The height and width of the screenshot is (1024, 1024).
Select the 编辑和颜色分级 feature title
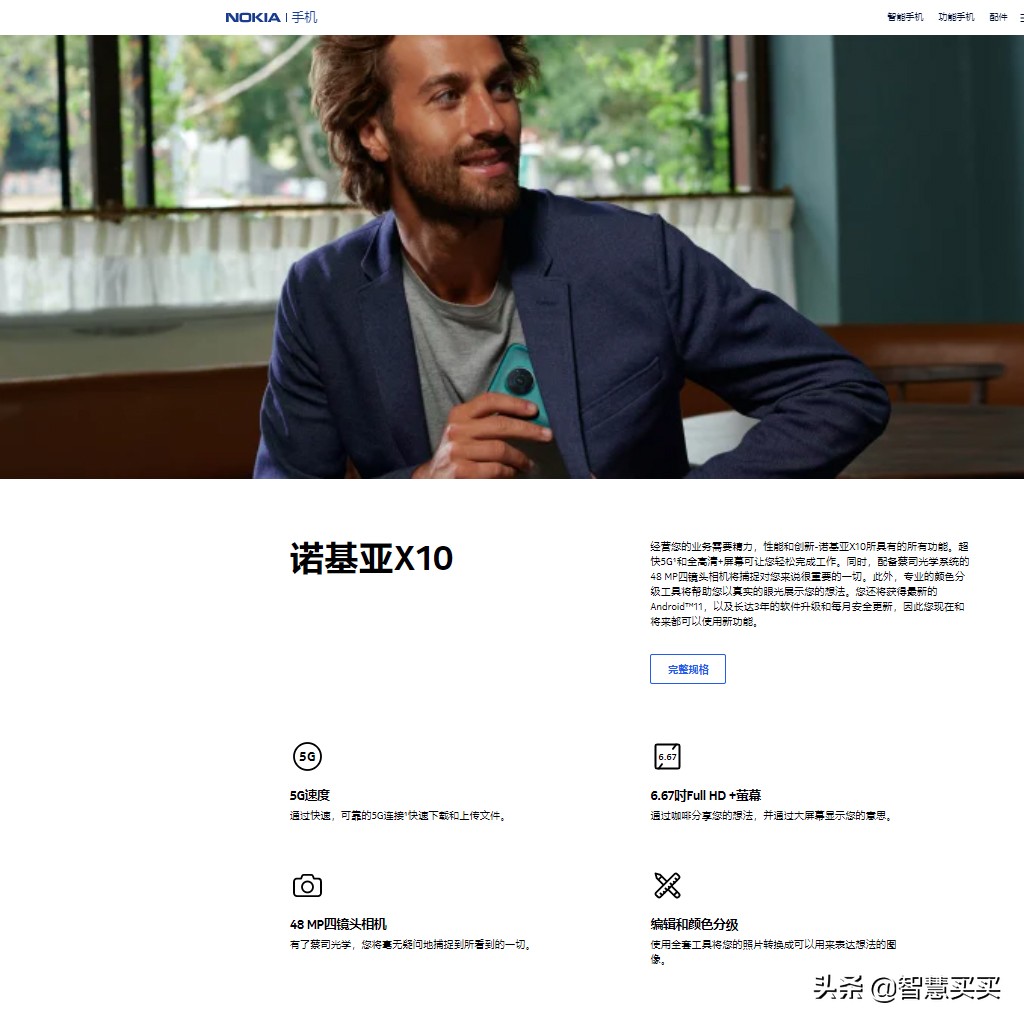(x=694, y=924)
